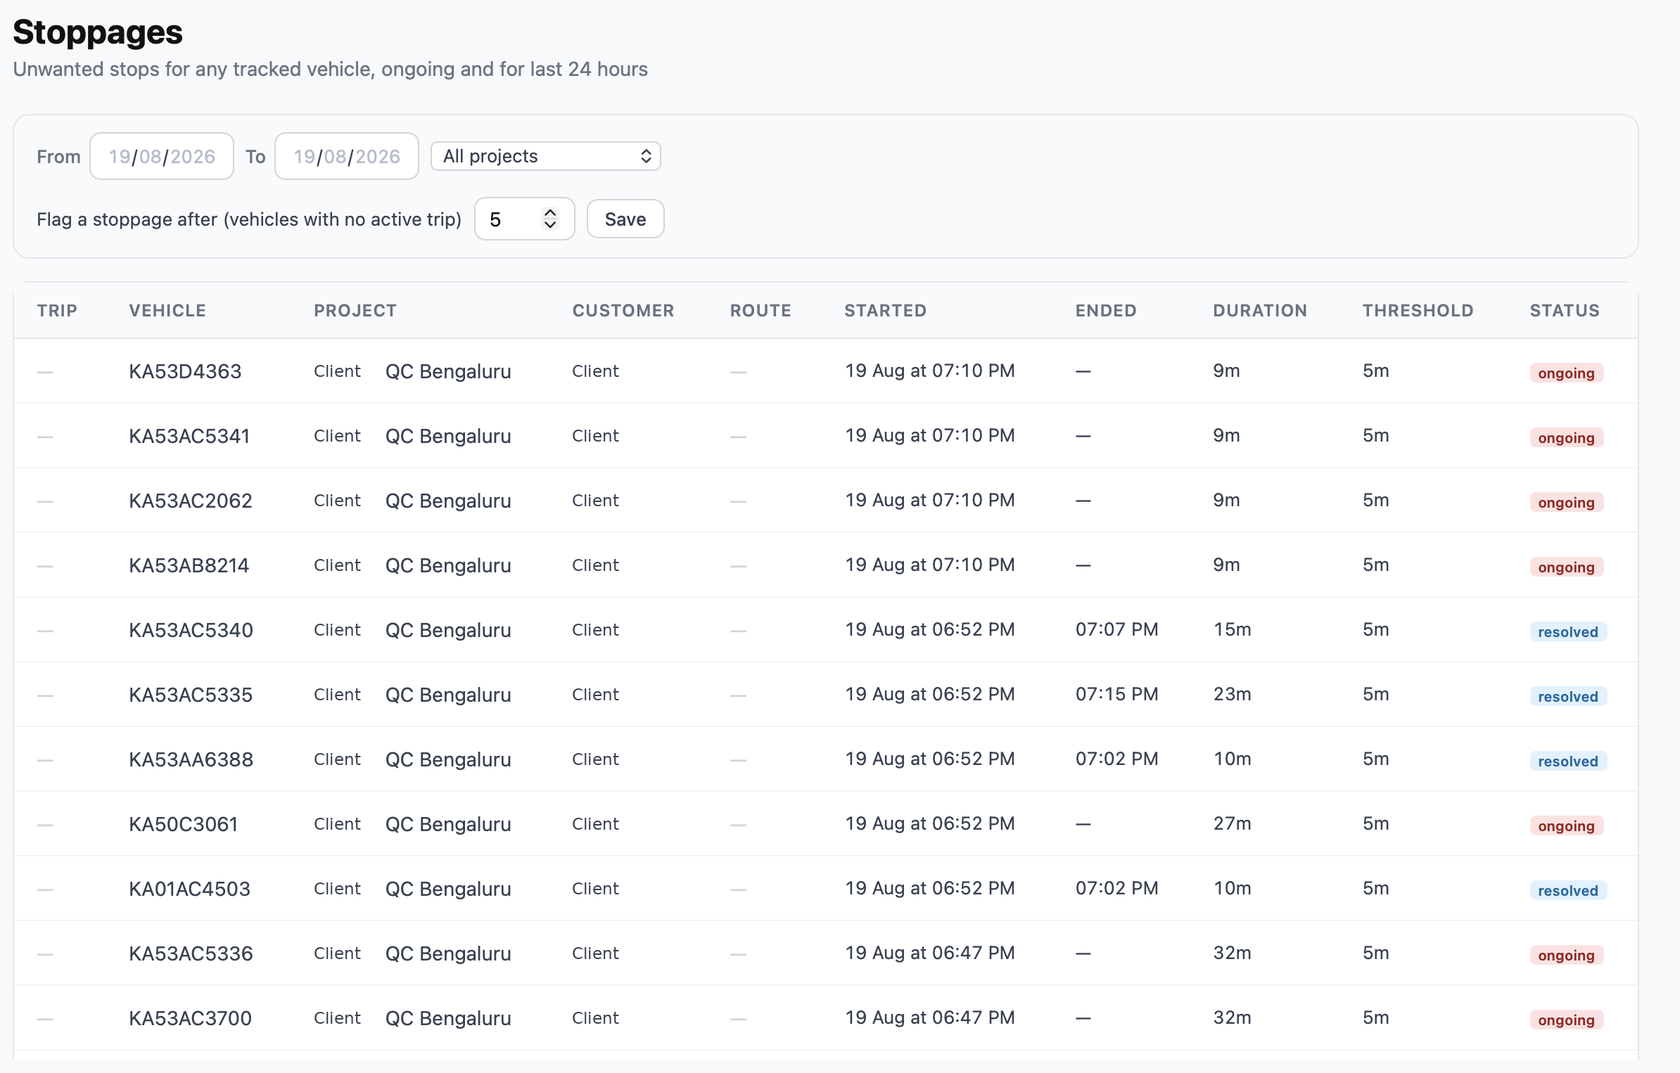Click the 15m duration value
Image resolution: width=1680 pixels, height=1073 pixels.
tap(1232, 629)
